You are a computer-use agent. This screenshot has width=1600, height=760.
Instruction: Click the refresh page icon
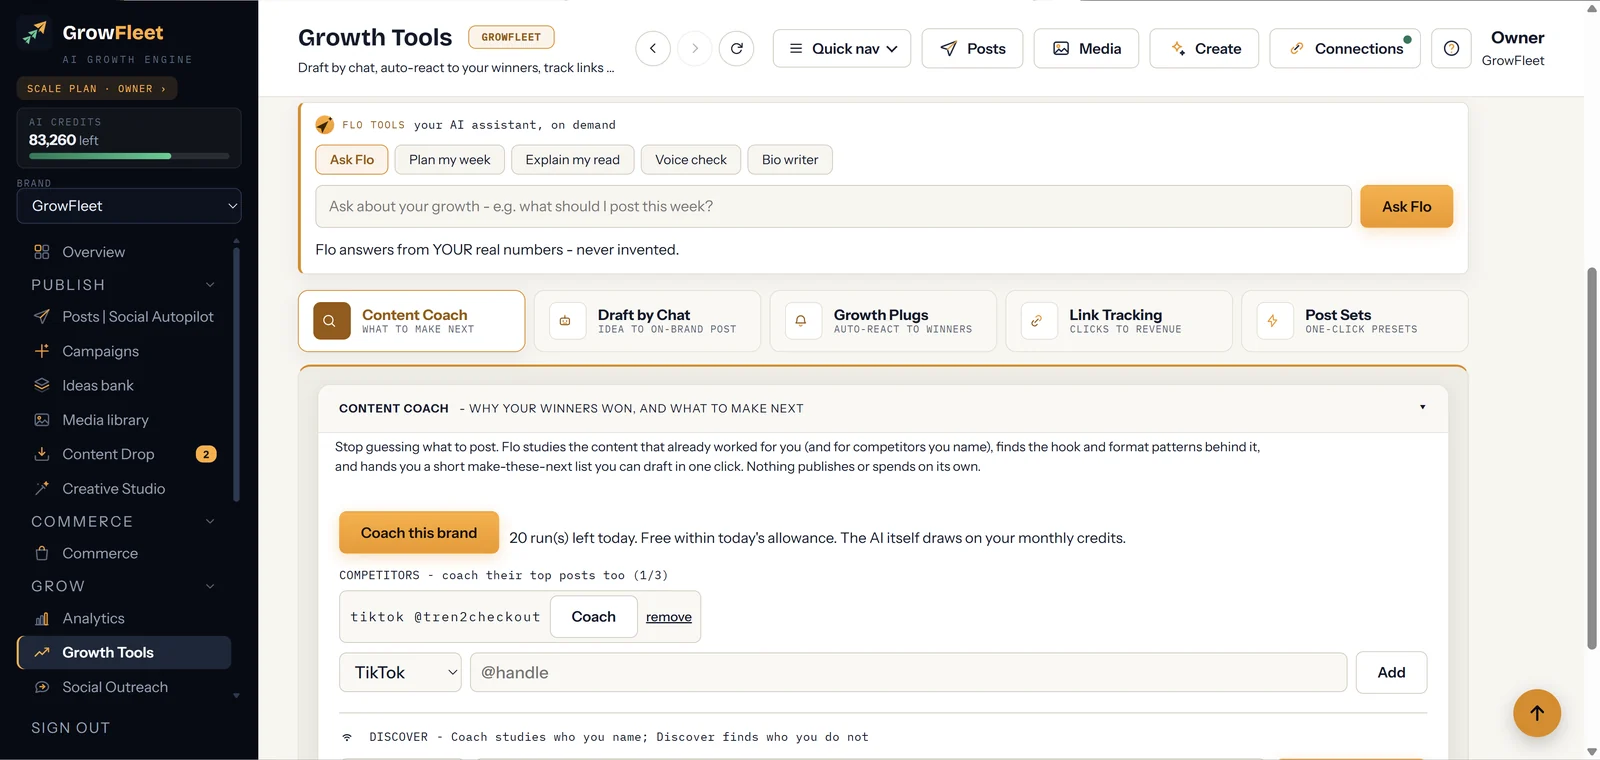(737, 48)
